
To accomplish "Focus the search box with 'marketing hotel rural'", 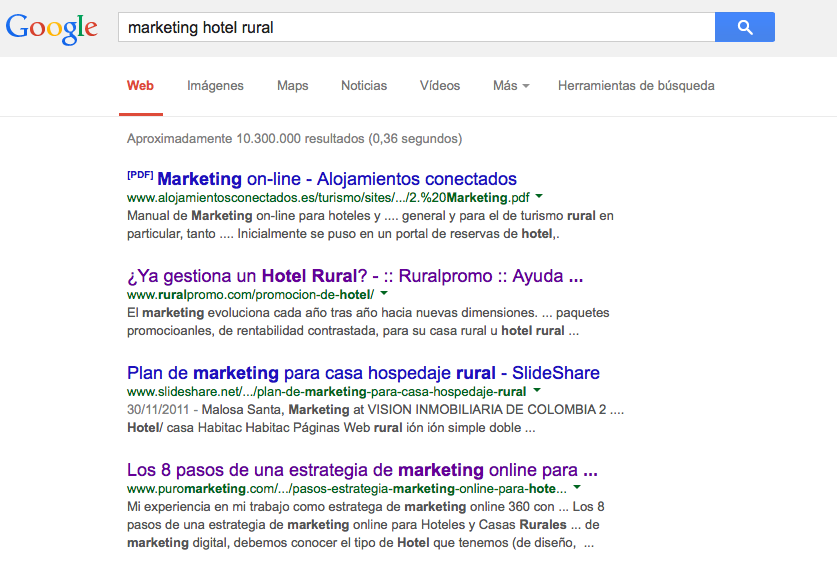I will pyautogui.click(x=416, y=27).
